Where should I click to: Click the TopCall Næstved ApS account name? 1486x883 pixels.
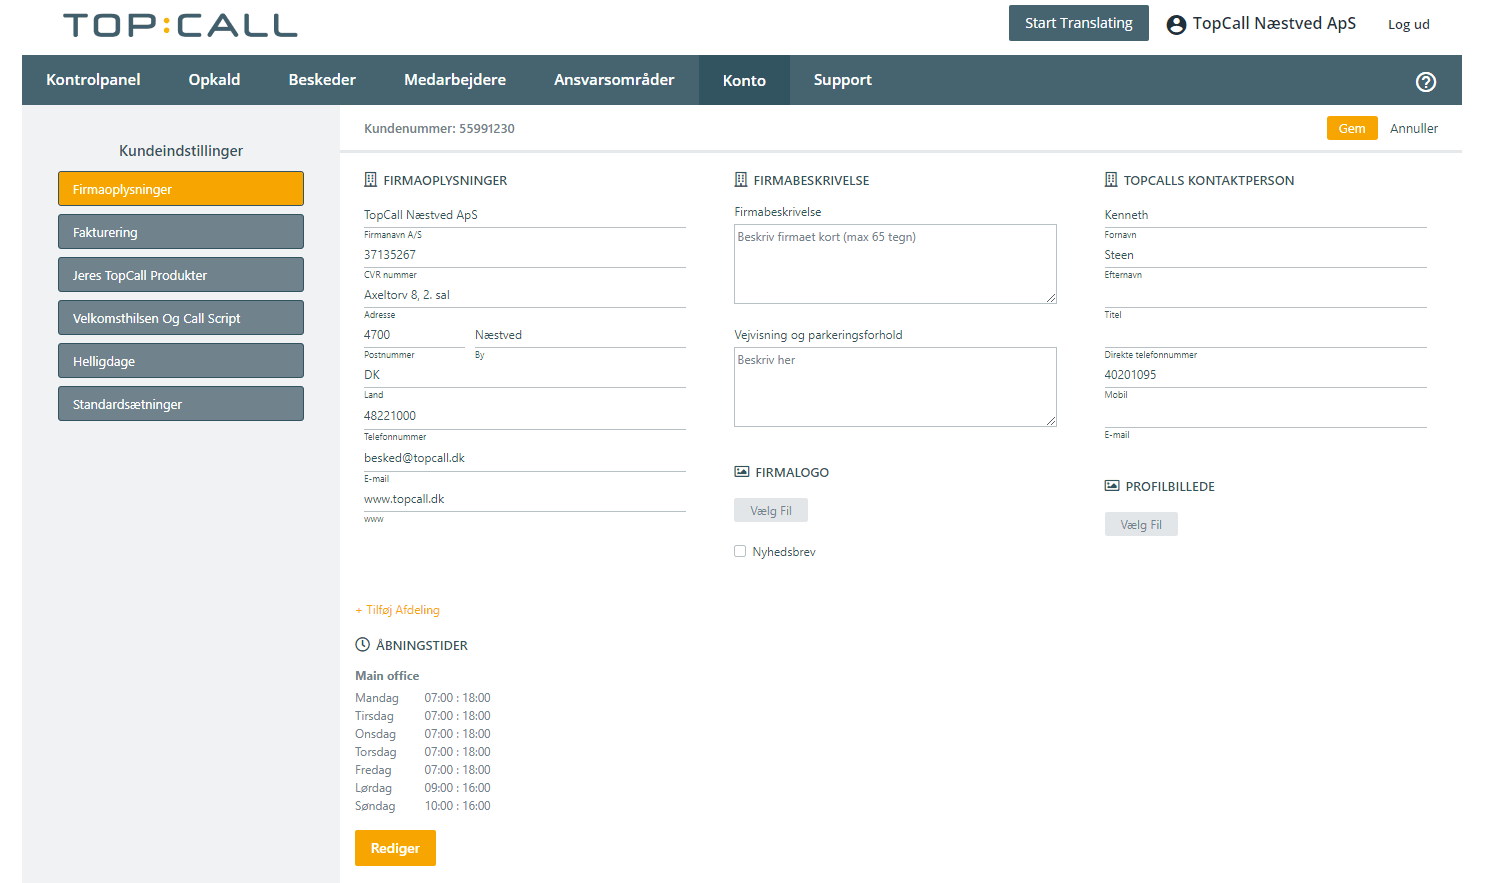click(x=1274, y=24)
